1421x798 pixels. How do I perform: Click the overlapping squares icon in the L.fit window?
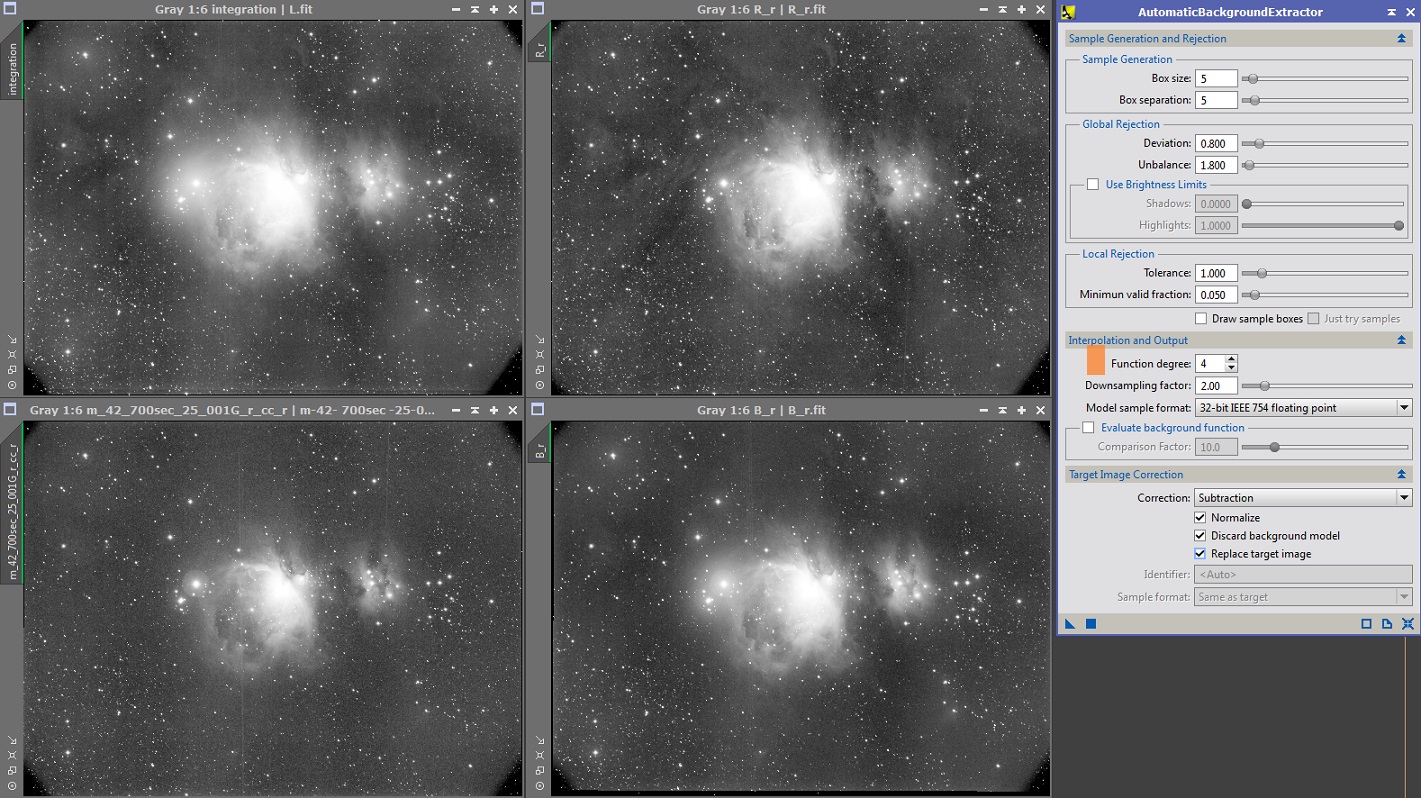point(12,369)
